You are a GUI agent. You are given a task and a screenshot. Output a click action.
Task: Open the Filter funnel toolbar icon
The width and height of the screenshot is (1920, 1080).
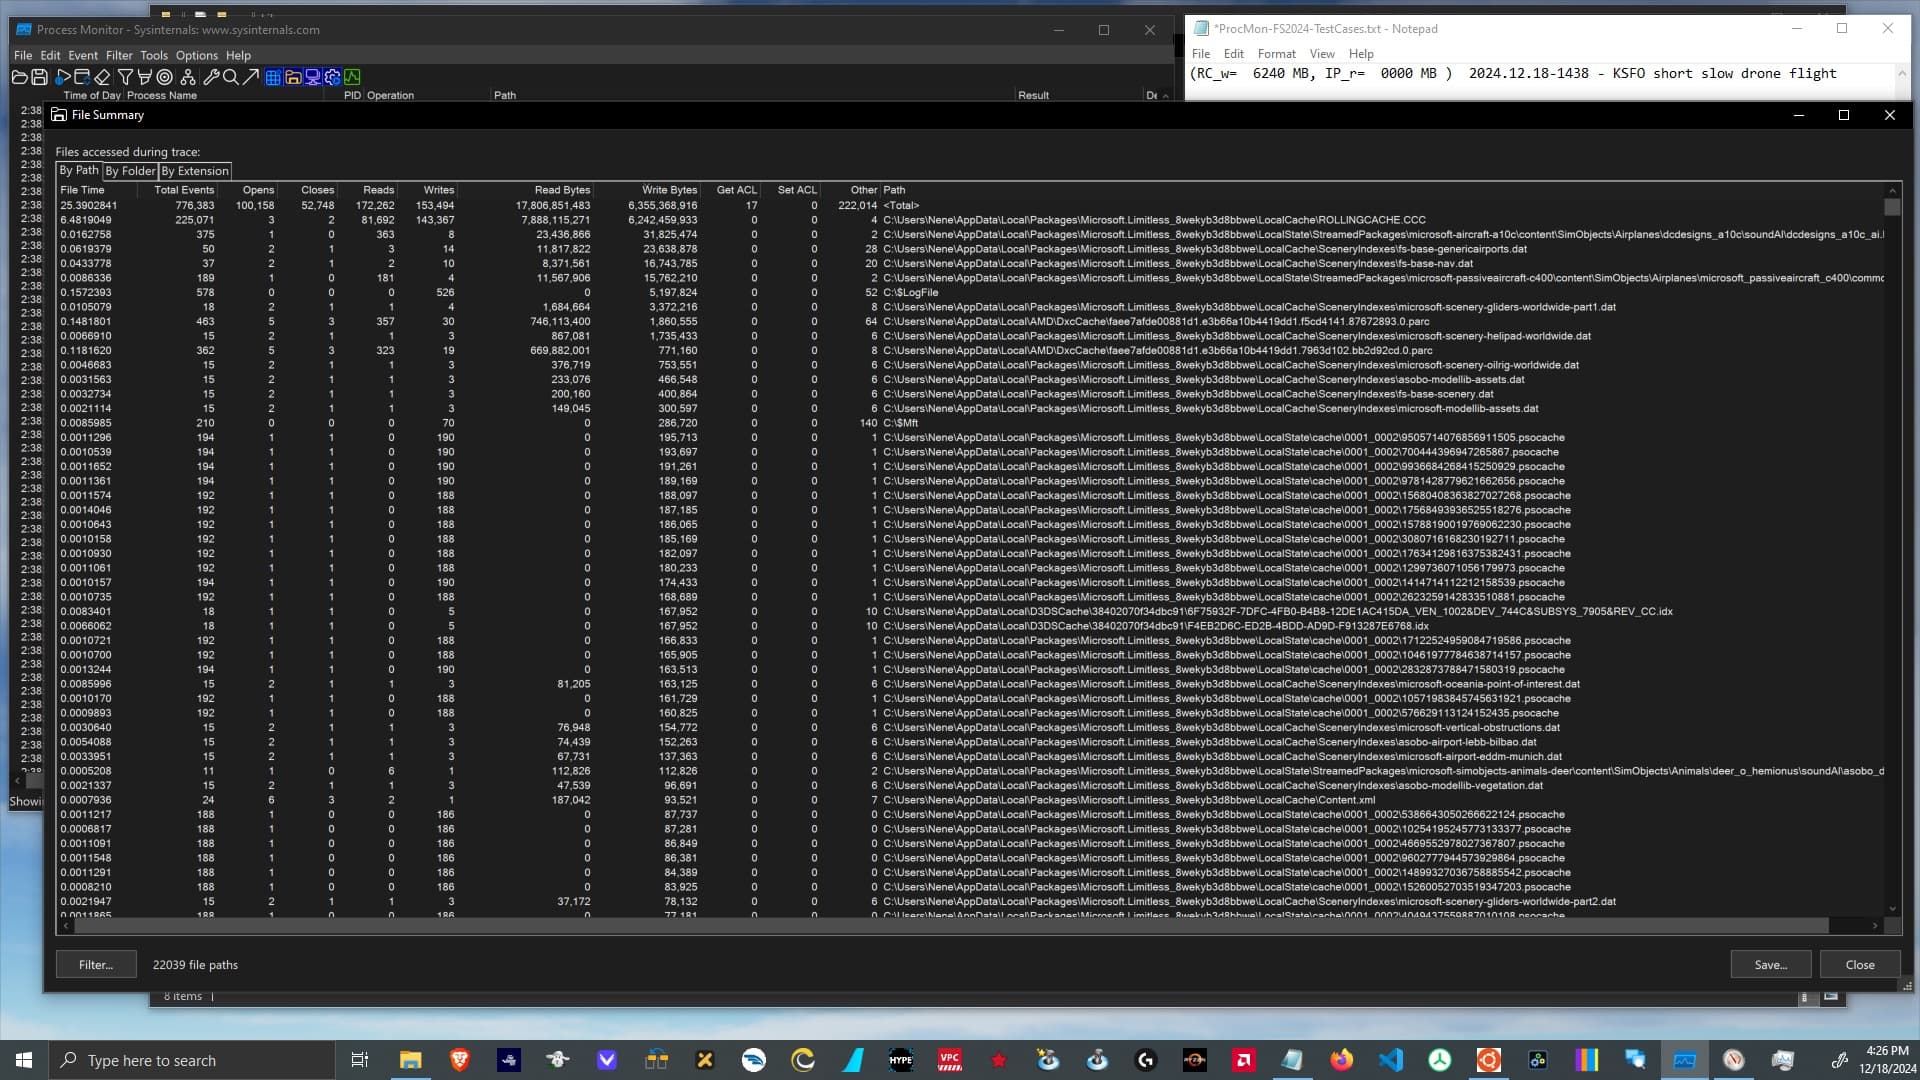click(x=125, y=77)
